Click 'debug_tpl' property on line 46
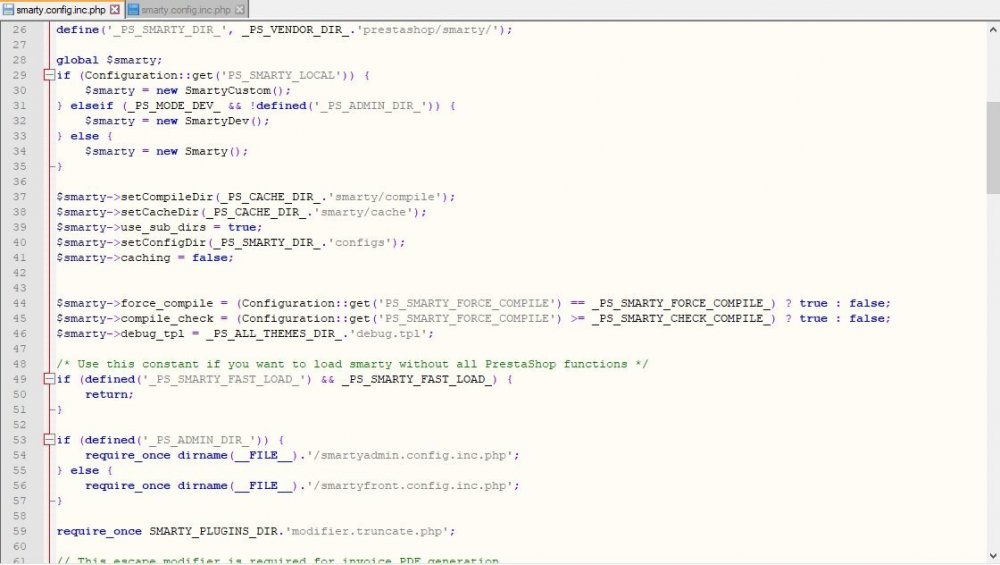1000x565 pixels. pyautogui.click(x=152, y=334)
